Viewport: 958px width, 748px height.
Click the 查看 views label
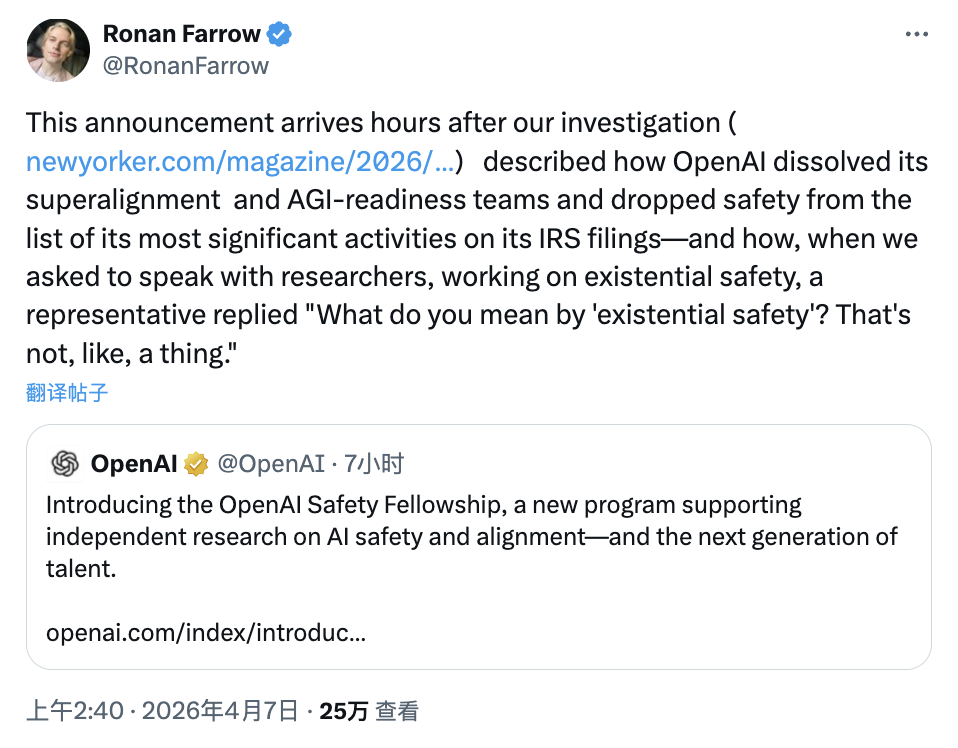coord(398,711)
